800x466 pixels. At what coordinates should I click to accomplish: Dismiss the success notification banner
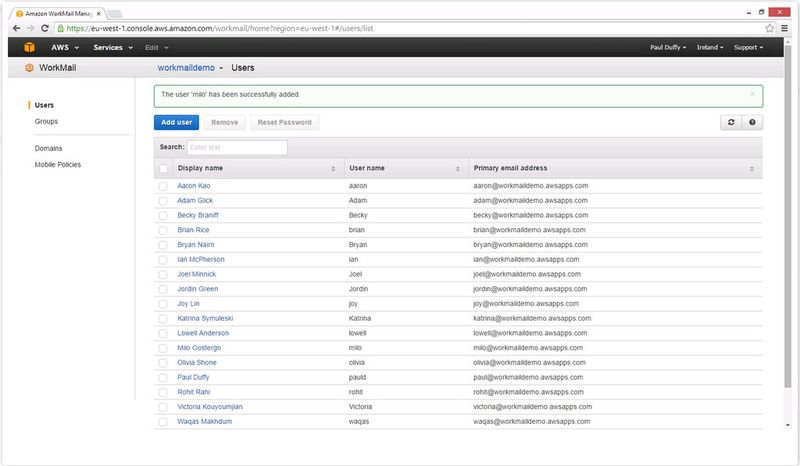pos(752,94)
